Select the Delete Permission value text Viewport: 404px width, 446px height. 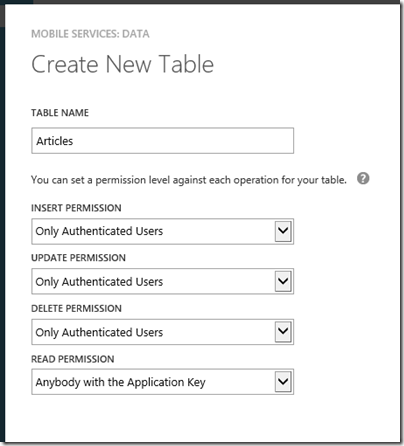click(99, 332)
